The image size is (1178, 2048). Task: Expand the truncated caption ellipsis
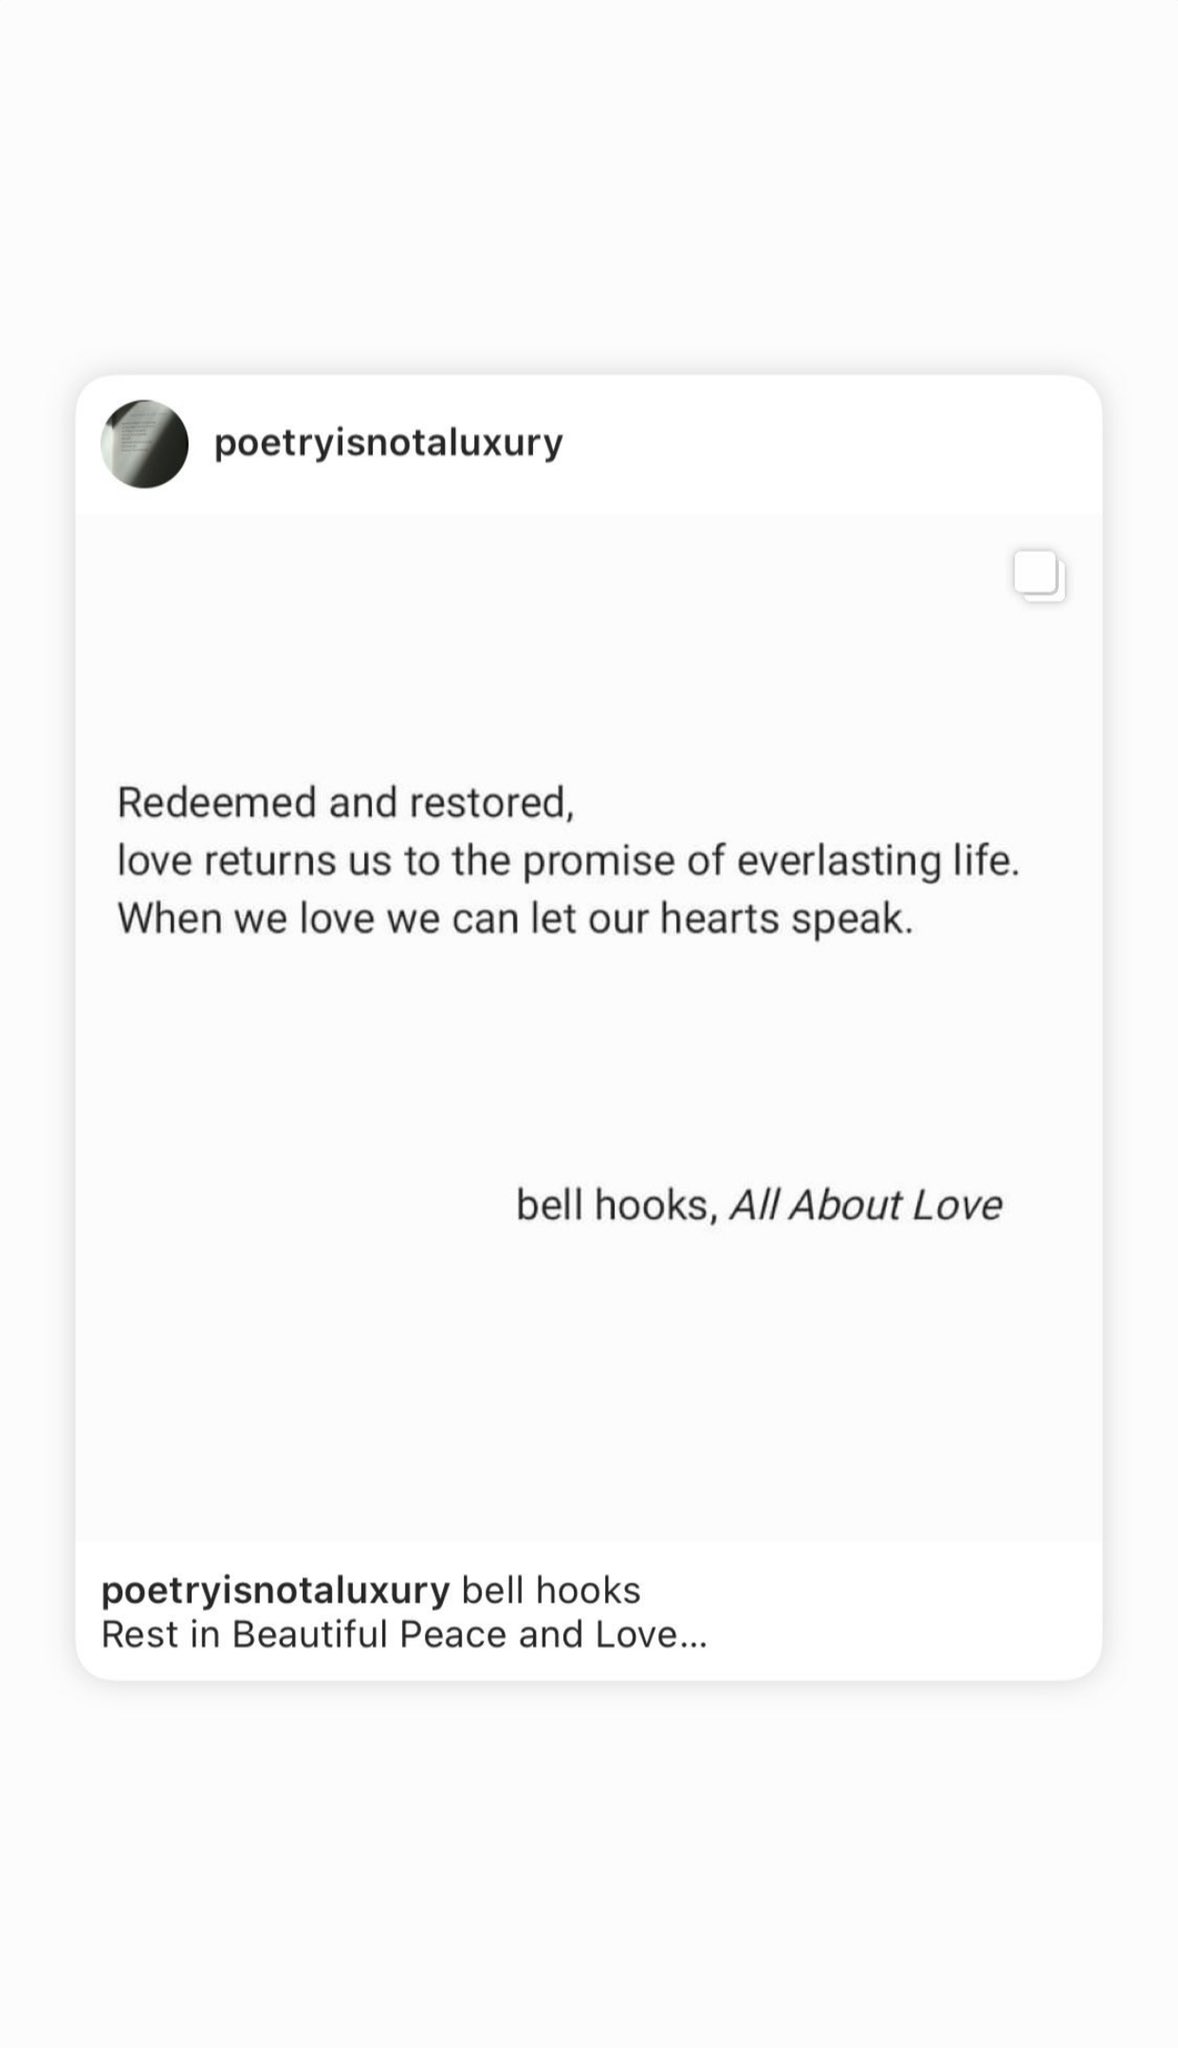693,1635
